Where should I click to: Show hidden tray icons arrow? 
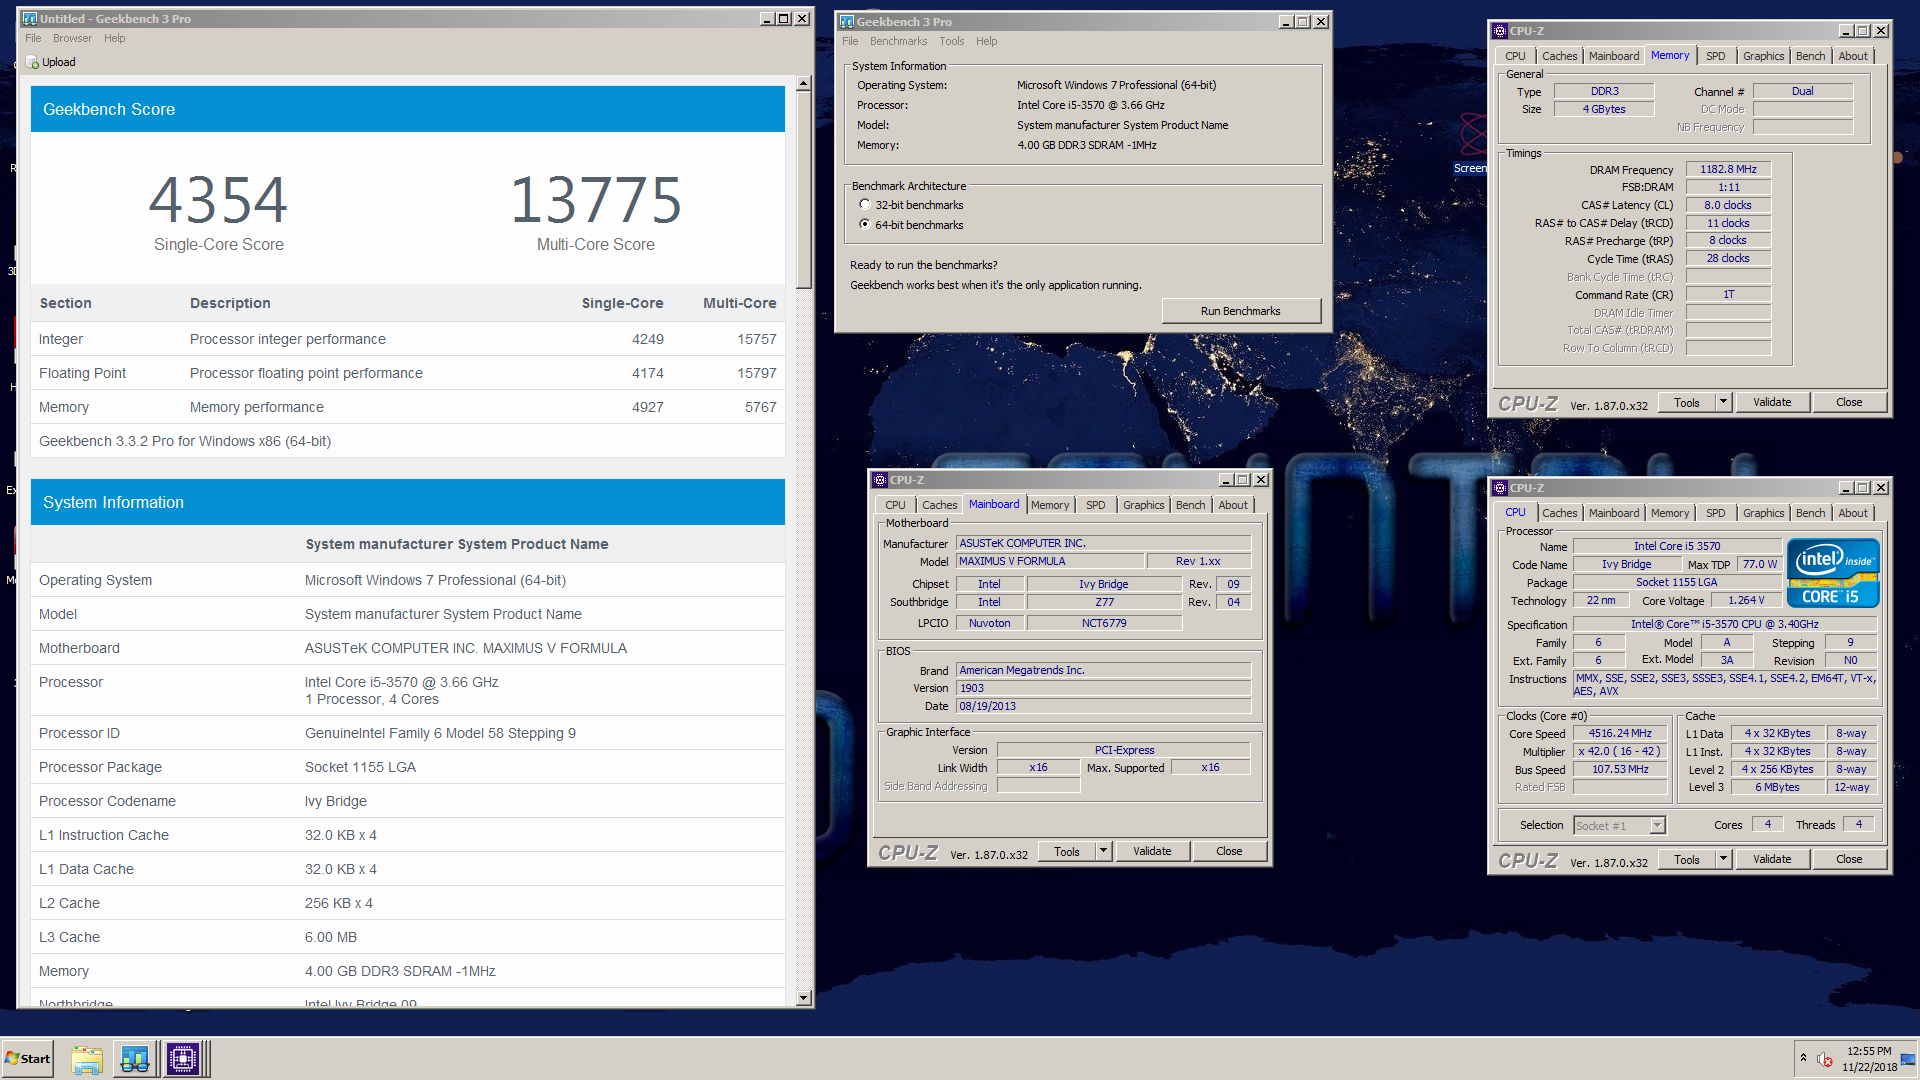click(1803, 1057)
